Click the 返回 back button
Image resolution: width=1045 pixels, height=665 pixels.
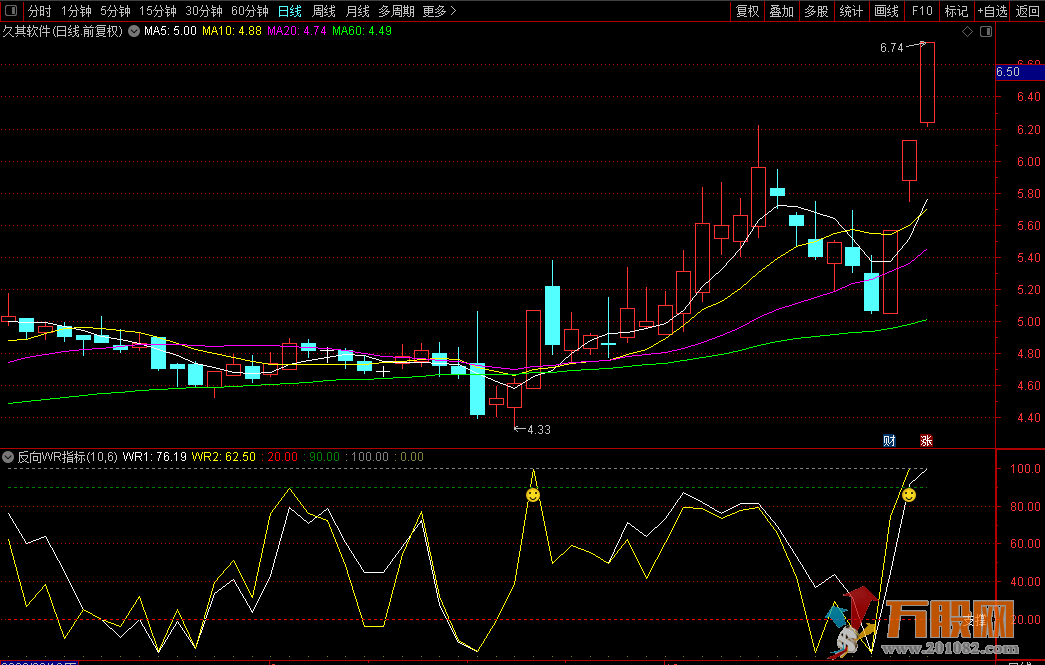1027,11
